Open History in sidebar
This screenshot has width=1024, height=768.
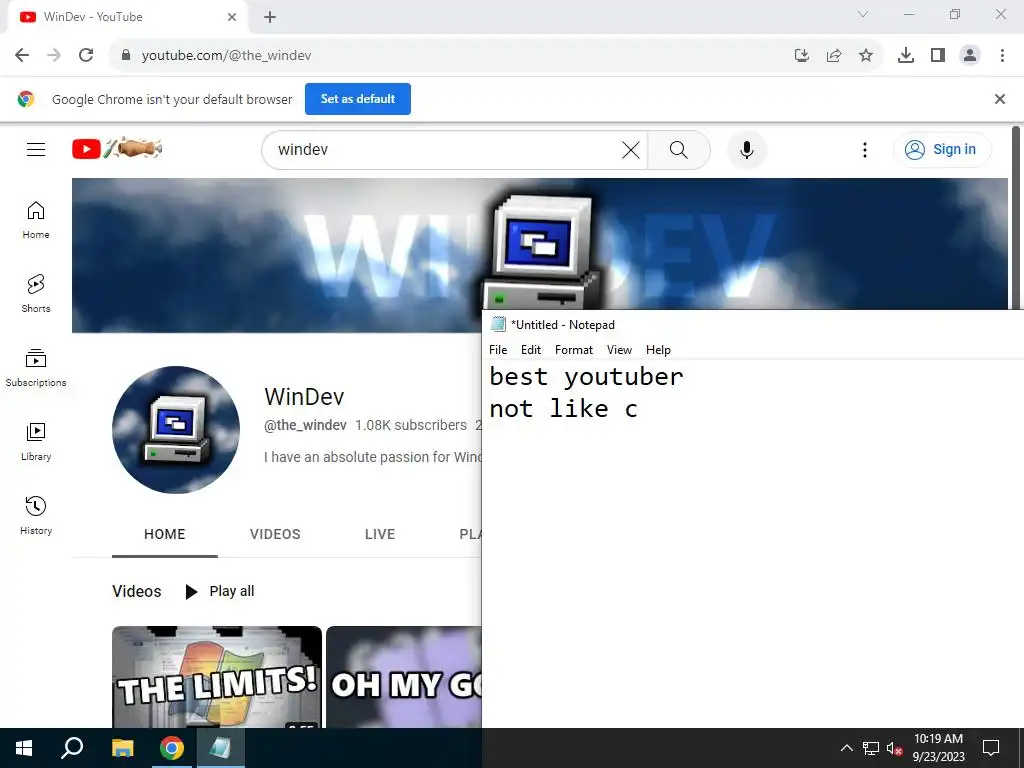(36, 516)
